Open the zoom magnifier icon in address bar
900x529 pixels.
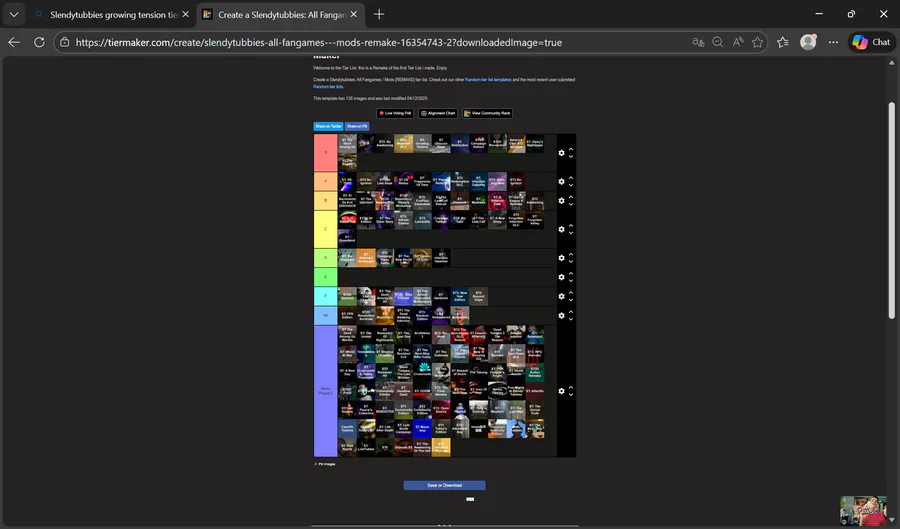pos(717,42)
